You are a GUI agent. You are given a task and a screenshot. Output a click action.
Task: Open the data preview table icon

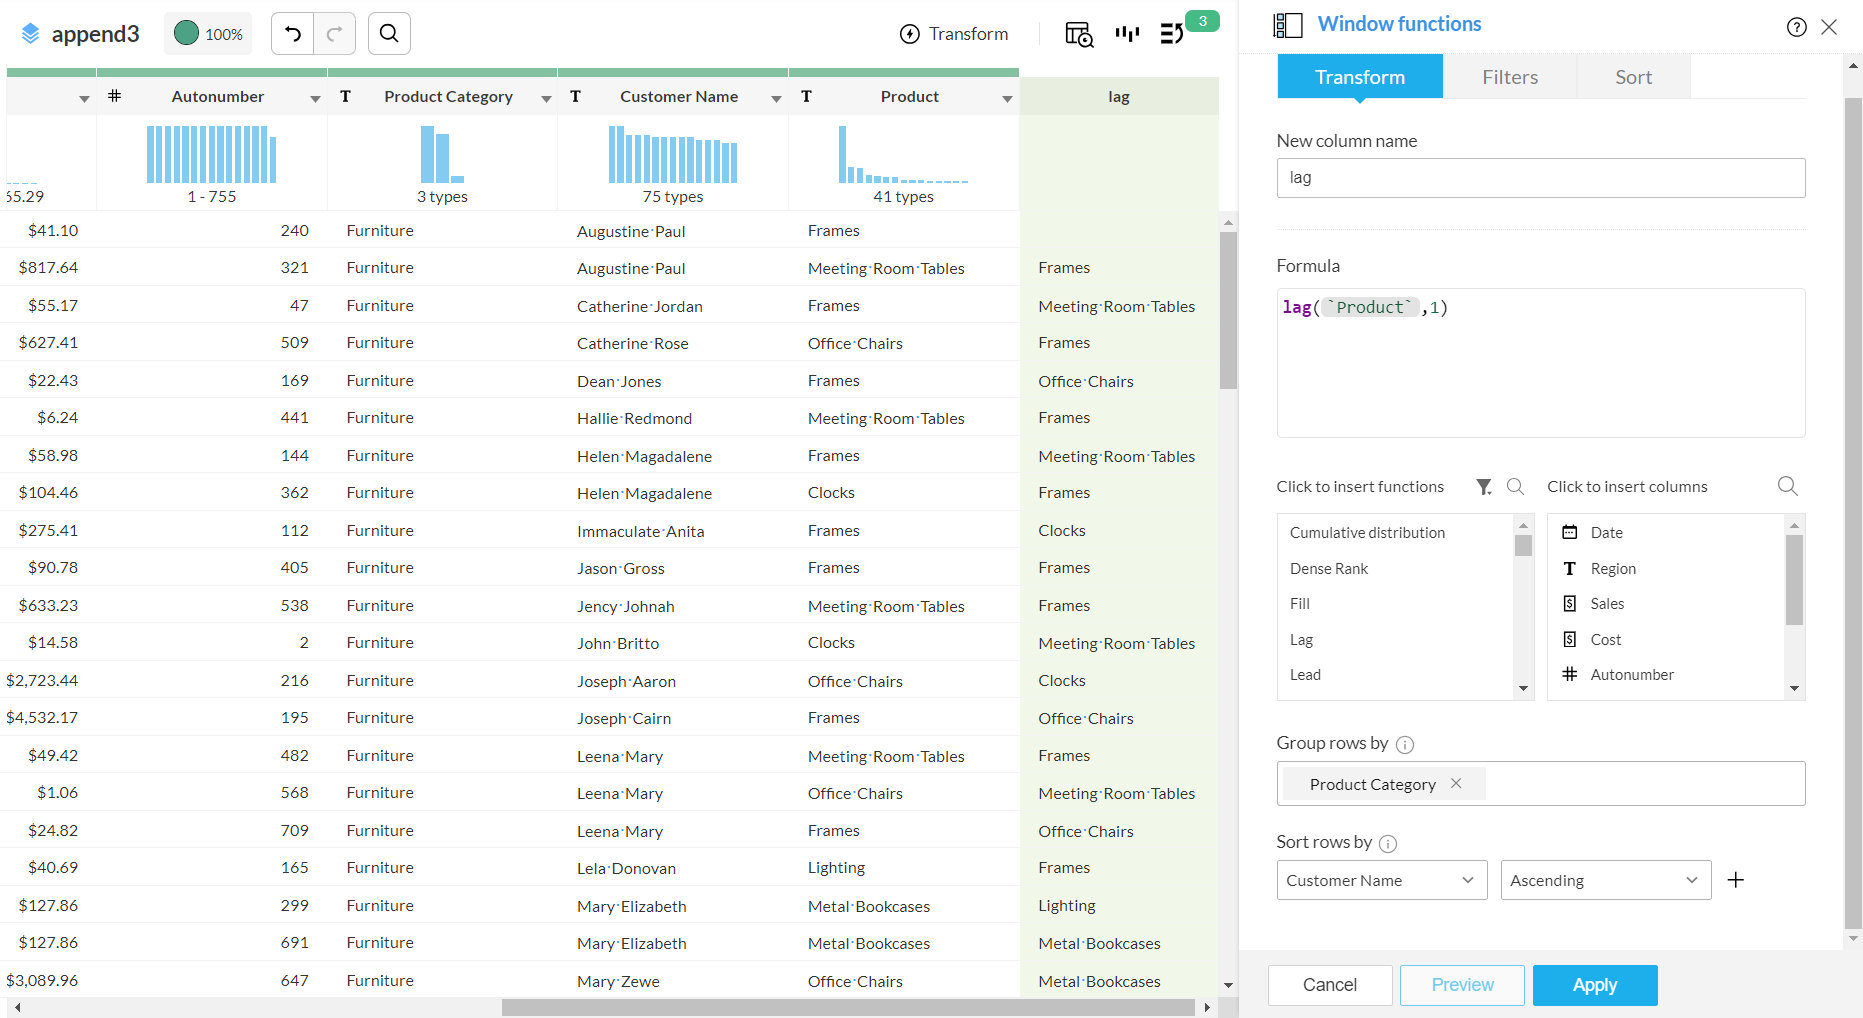tap(1078, 34)
